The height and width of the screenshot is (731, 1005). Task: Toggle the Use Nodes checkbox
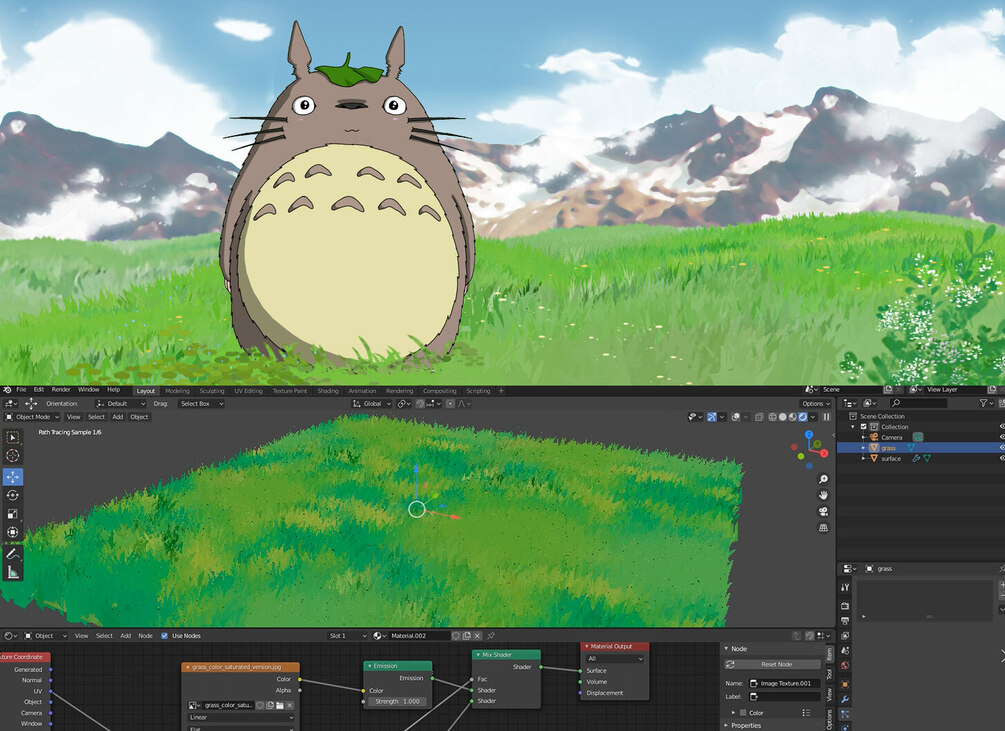164,636
